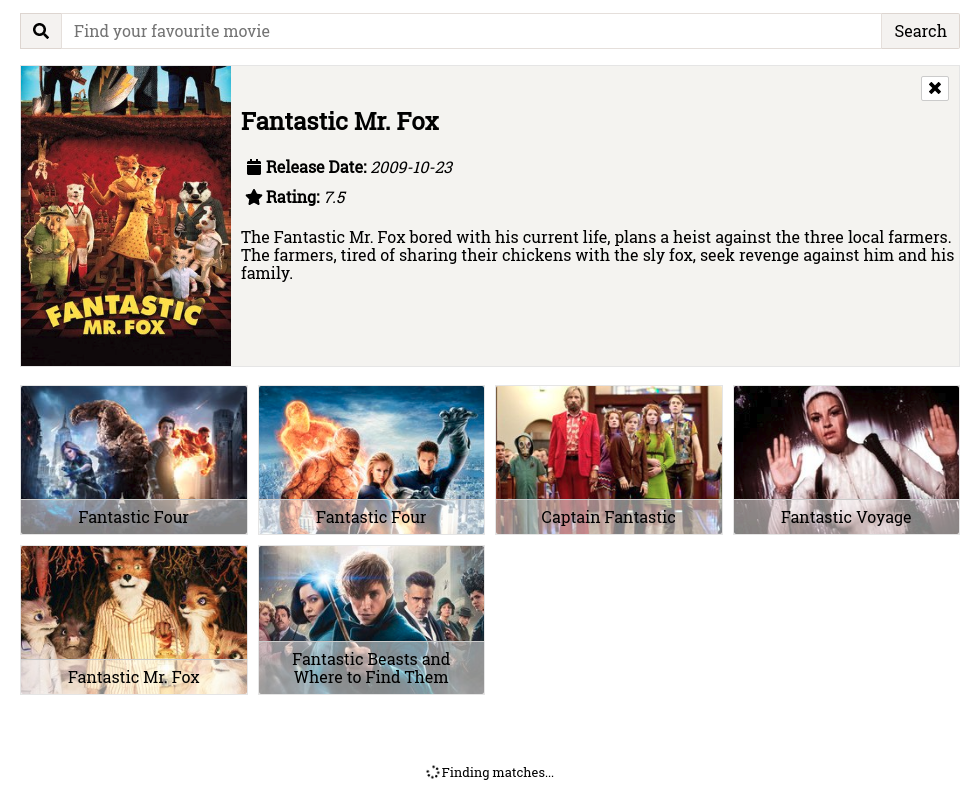Click the 'Fantastic Beasts and Where to Find Them' caption
Image resolution: width=979 pixels, height=795 pixels.
click(371, 668)
